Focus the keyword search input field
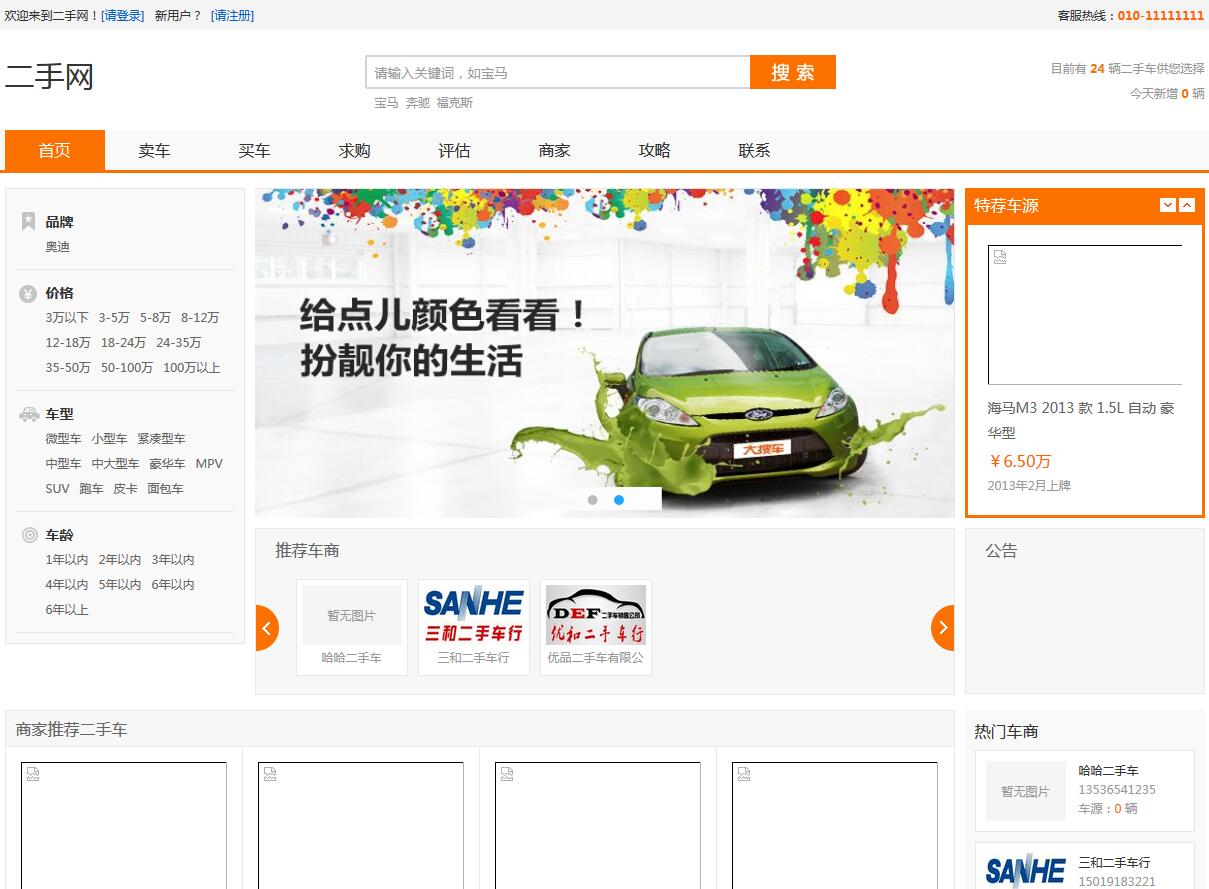Image resolution: width=1209 pixels, height=889 pixels. [x=558, y=72]
